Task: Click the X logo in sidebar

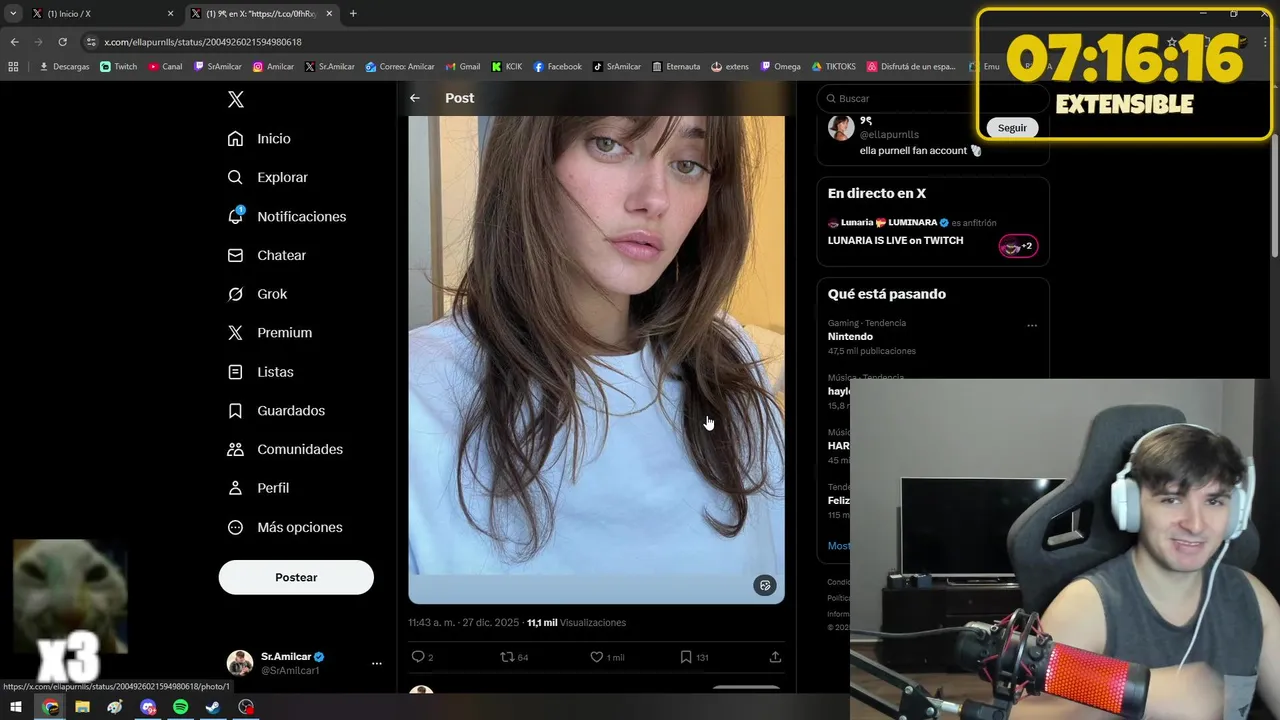Action: point(236,99)
